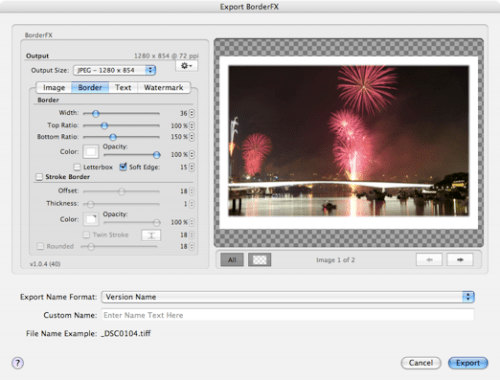The height and width of the screenshot is (380, 500).
Task: Adjust the Rounded value stepper
Action: 192,246
